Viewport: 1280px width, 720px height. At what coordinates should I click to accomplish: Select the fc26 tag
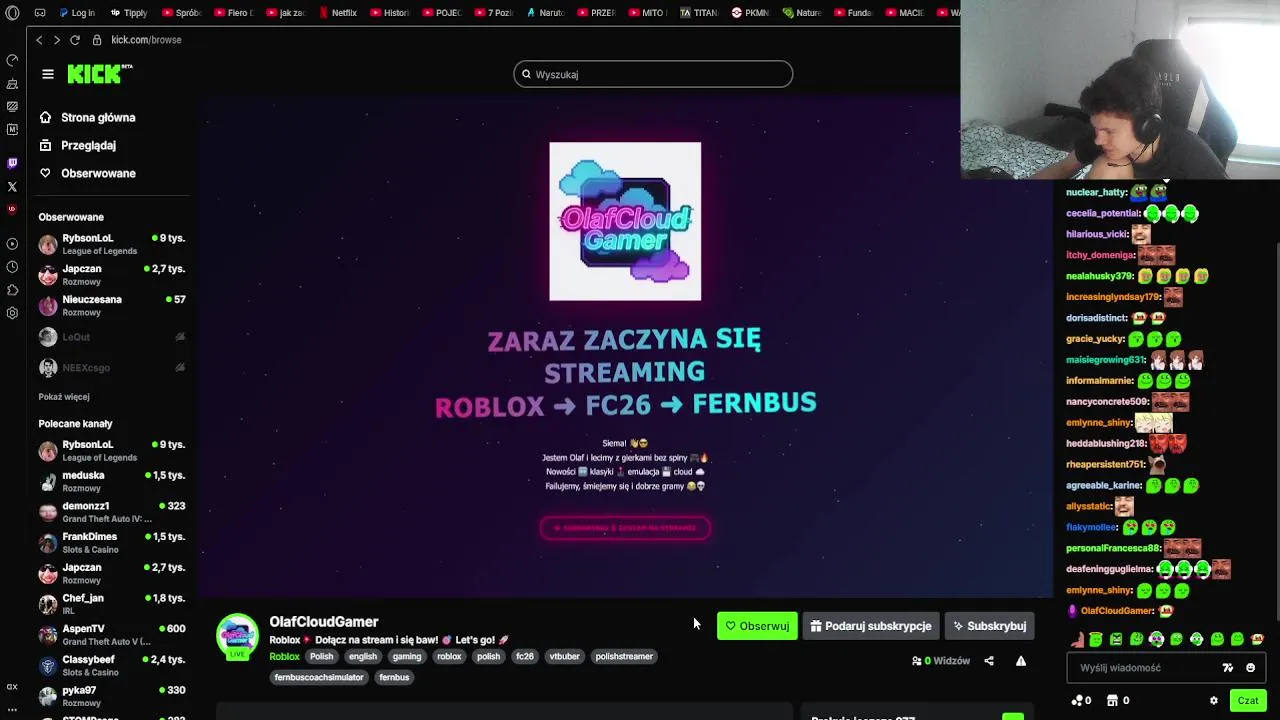pos(525,657)
